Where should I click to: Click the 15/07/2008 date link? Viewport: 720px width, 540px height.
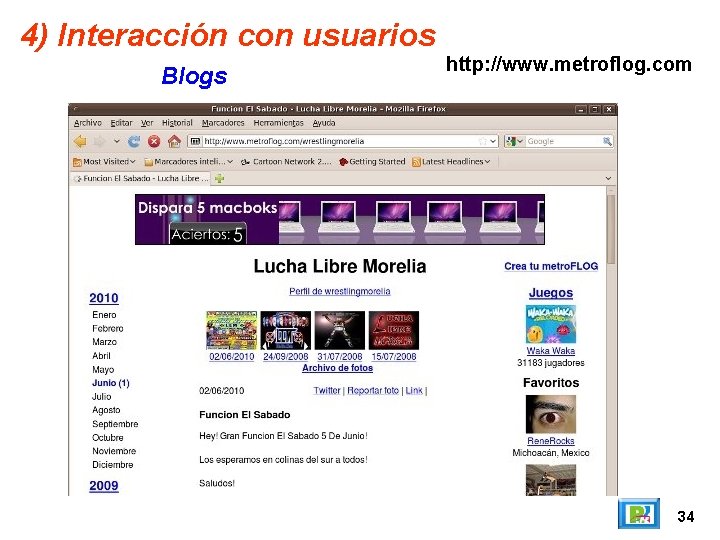coord(394,357)
